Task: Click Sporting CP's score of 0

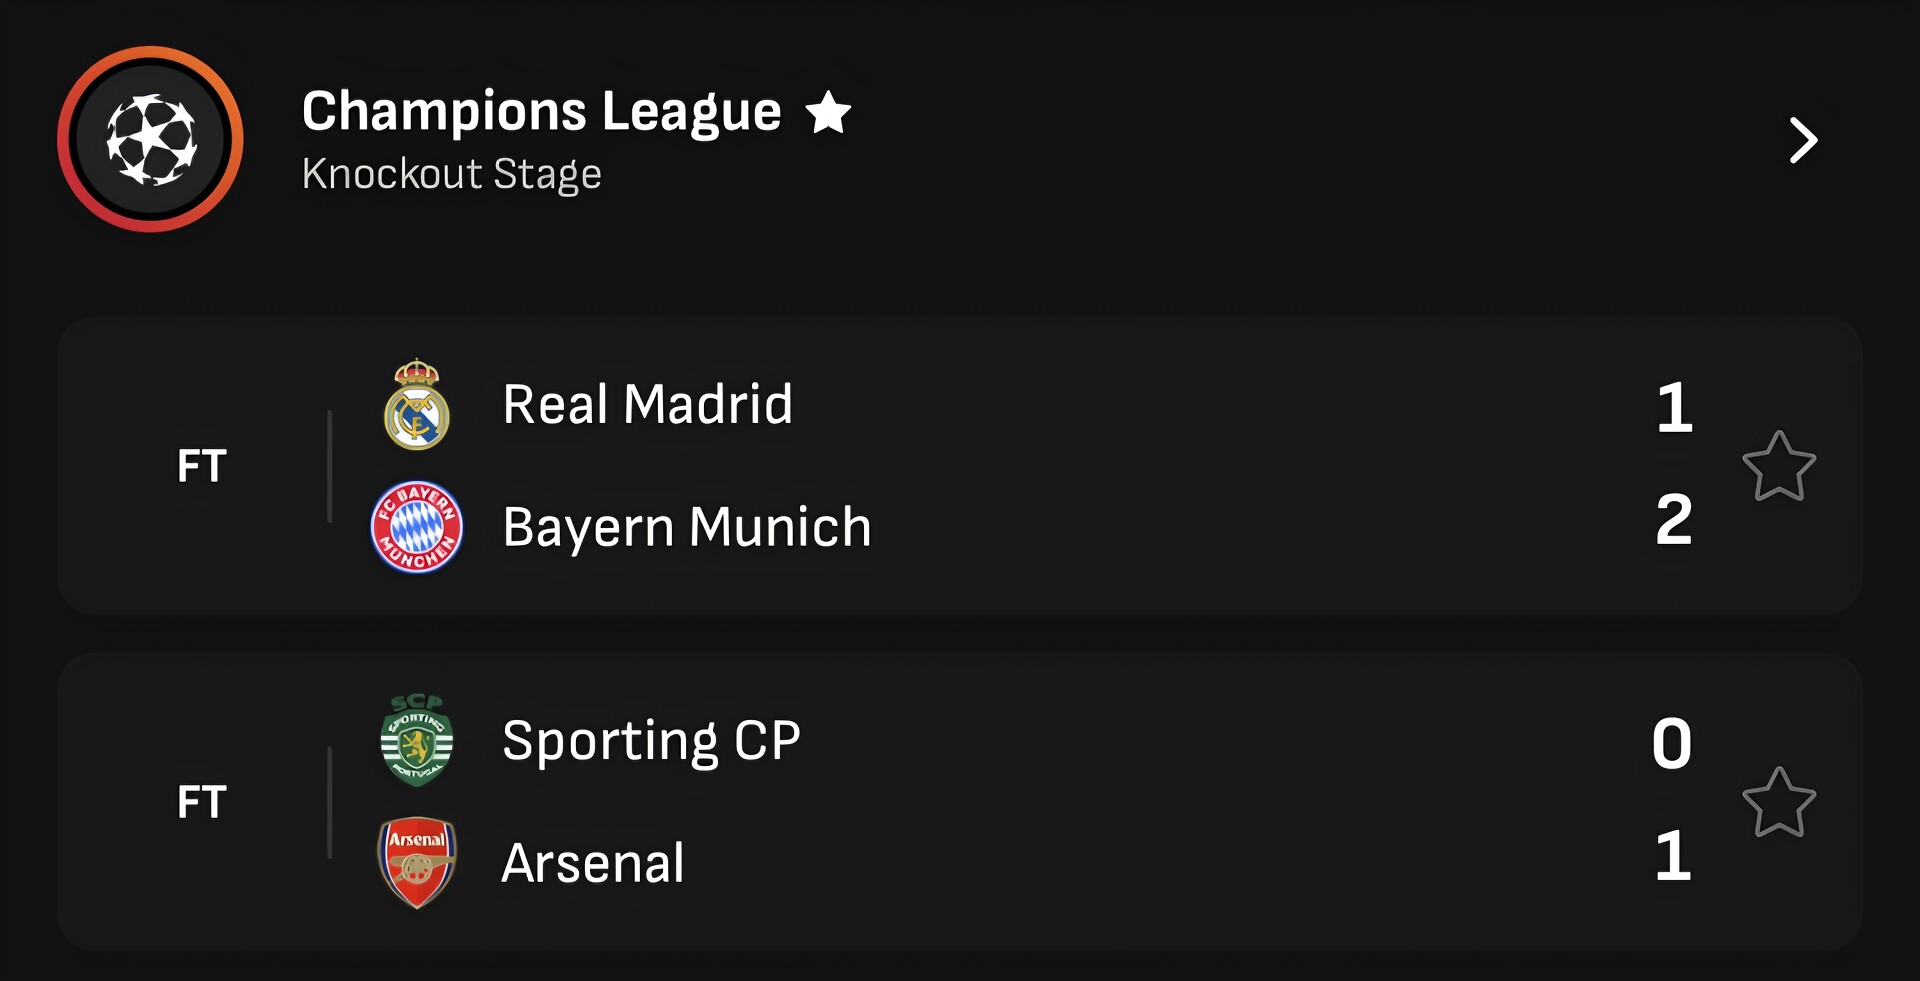Action: 1672,744
